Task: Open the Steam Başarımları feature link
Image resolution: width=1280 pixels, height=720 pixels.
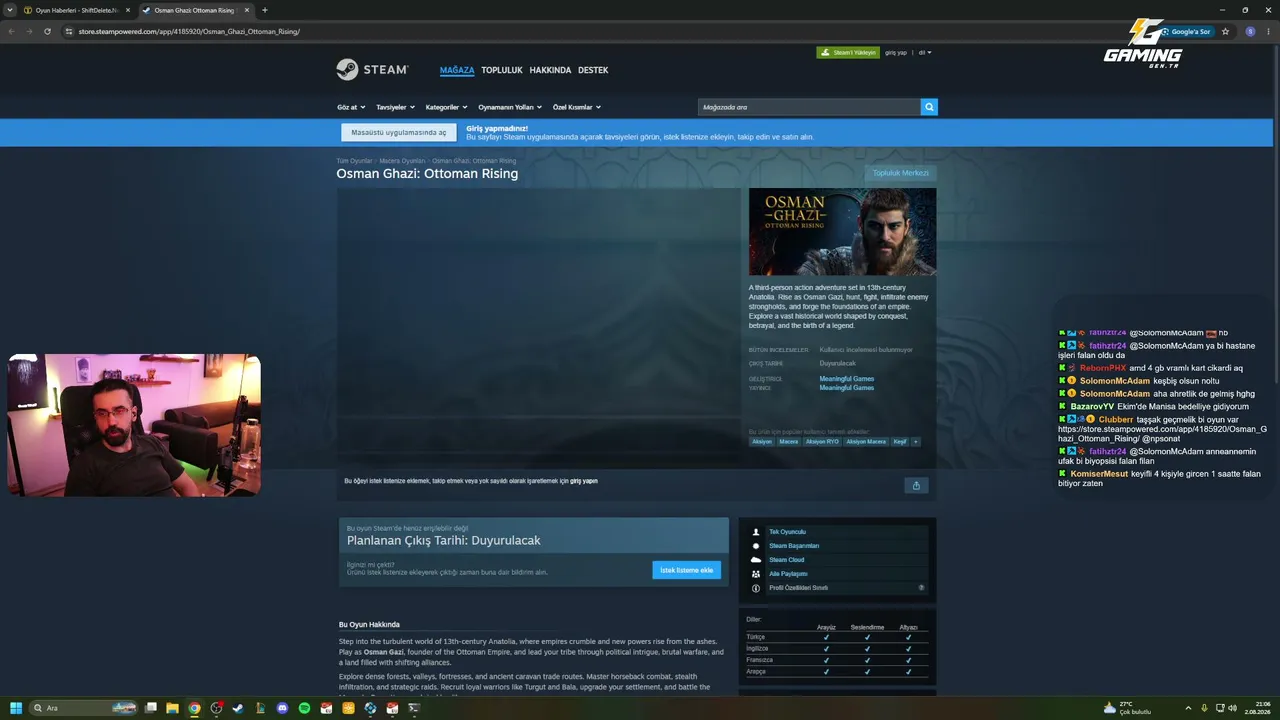Action: point(794,546)
